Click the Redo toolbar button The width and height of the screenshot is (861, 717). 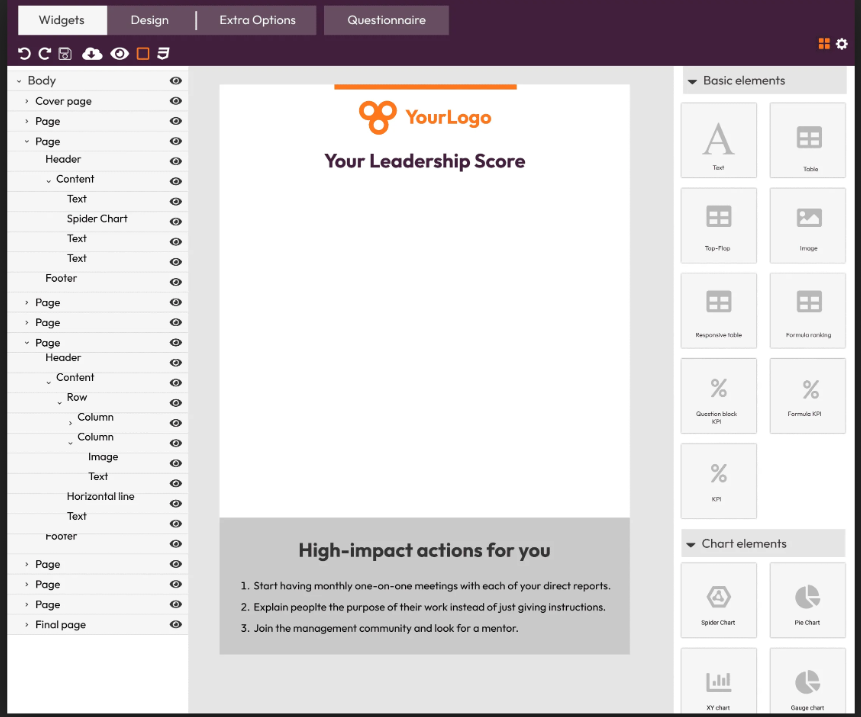click(x=44, y=53)
